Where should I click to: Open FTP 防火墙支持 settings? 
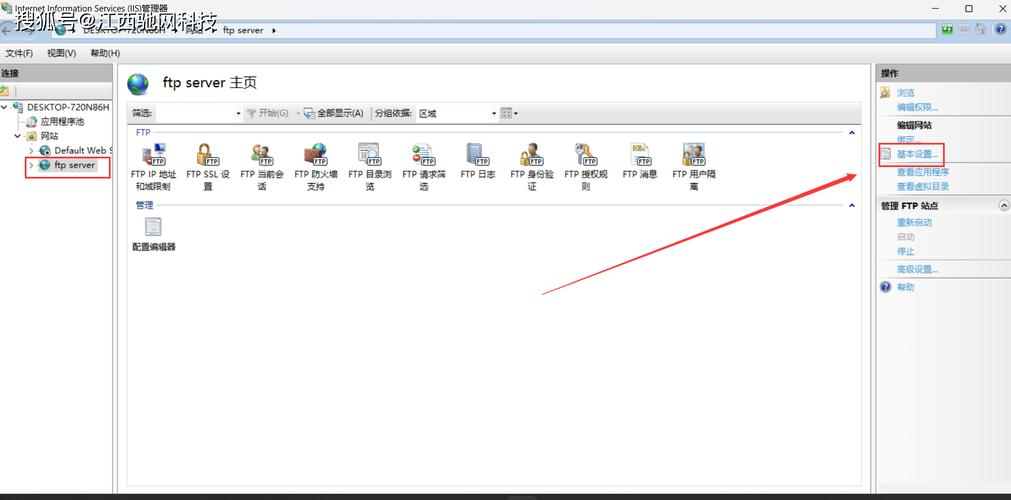316,155
